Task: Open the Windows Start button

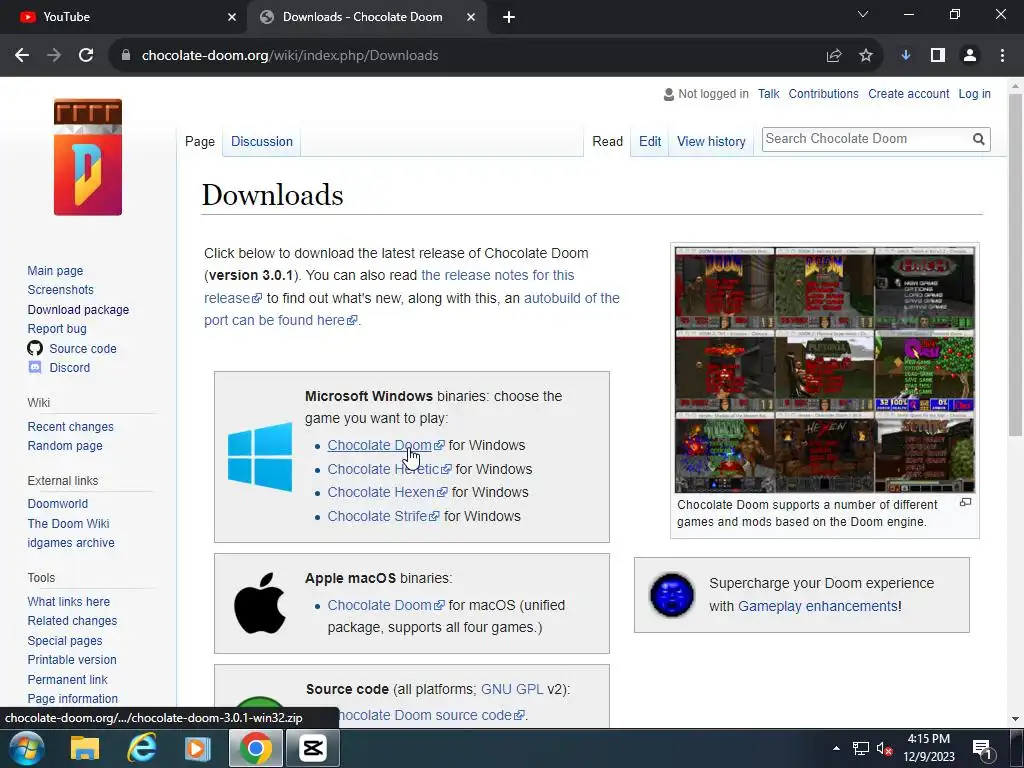Action: point(27,748)
